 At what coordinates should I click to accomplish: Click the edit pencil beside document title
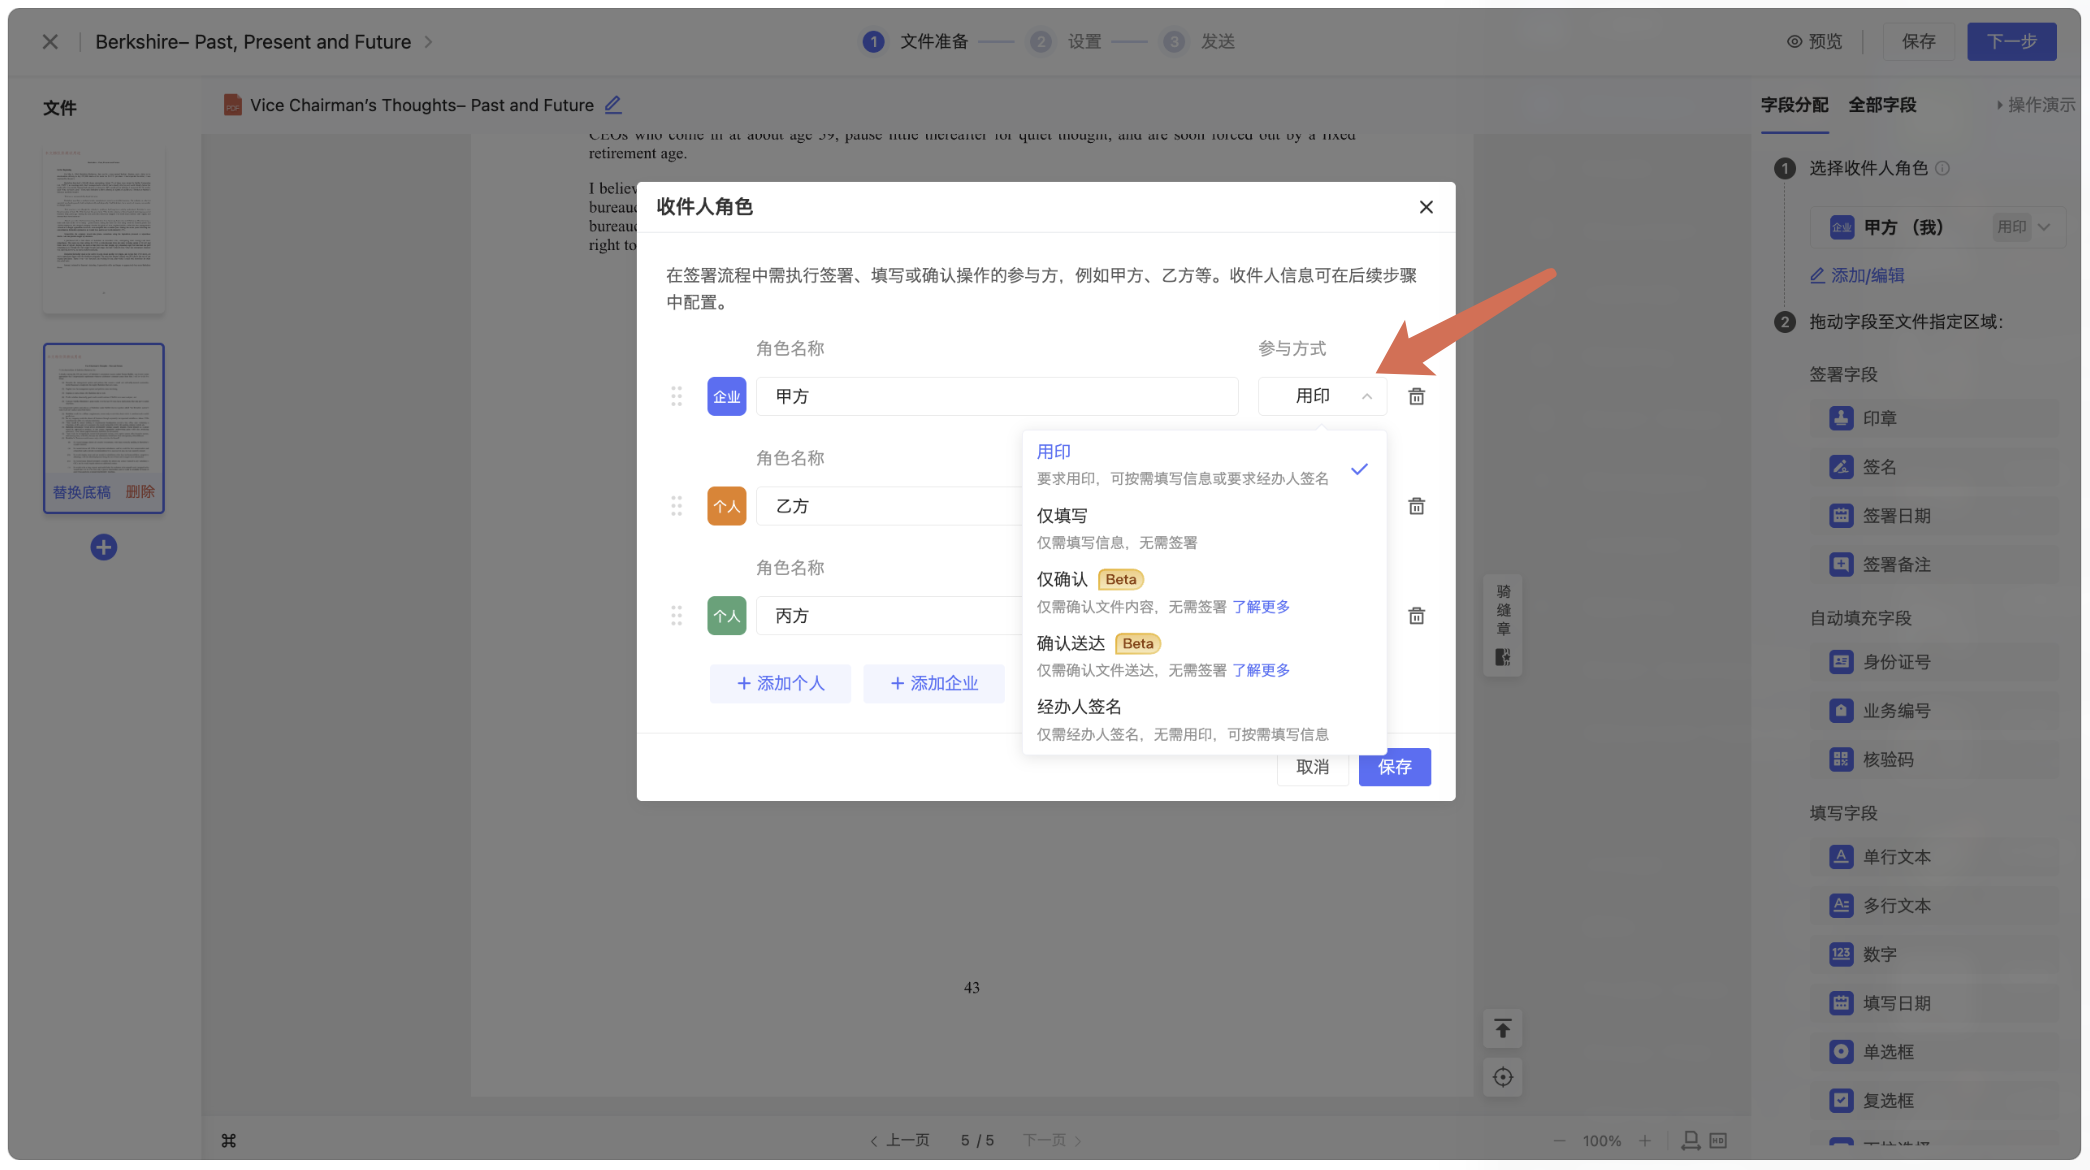[613, 104]
